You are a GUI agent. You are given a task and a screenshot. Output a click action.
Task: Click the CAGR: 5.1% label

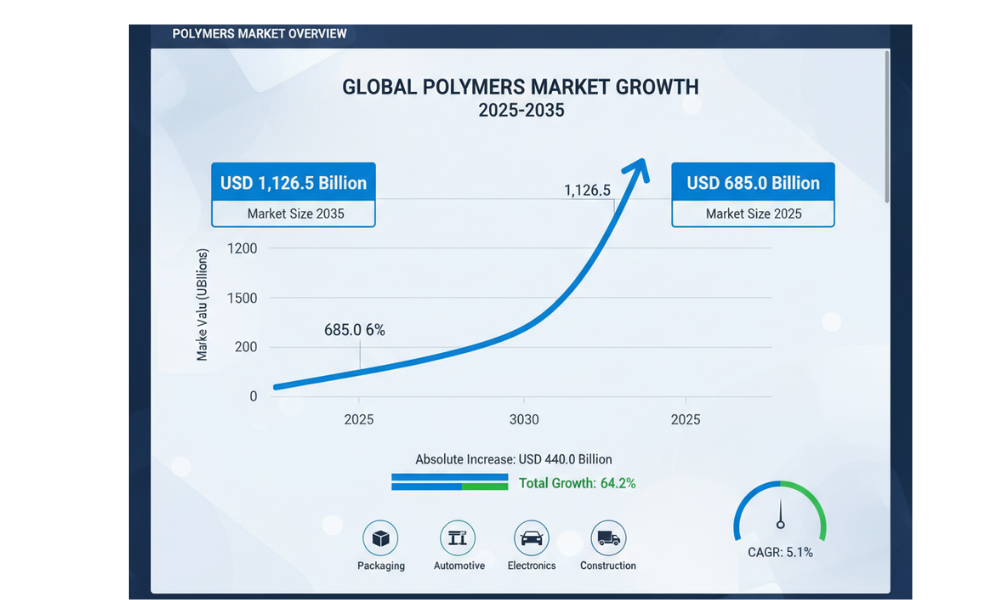pyautogui.click(x=780, y=552)
